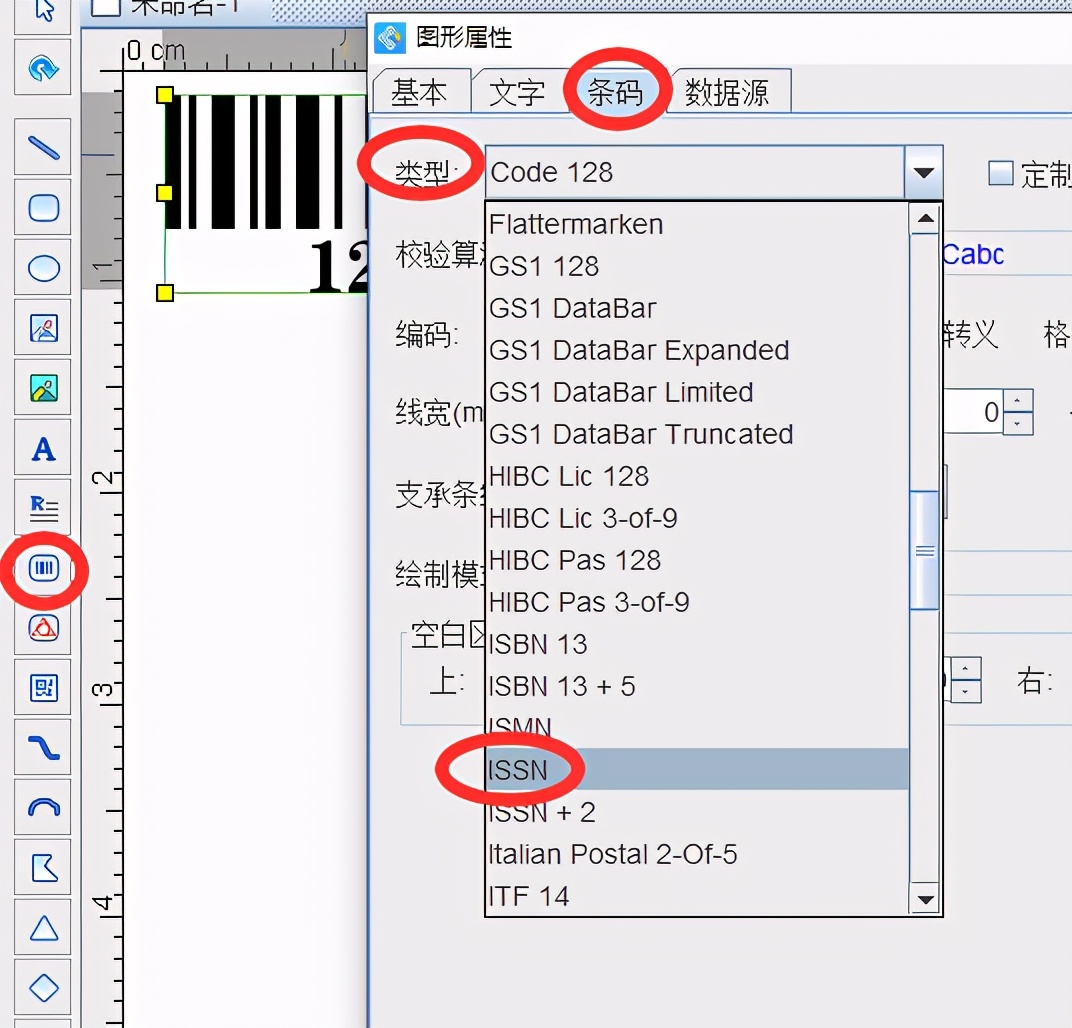Viewport: 1072px width, 1028px height.
Task: Select the diamond shape tool
Action: (43, 988)
